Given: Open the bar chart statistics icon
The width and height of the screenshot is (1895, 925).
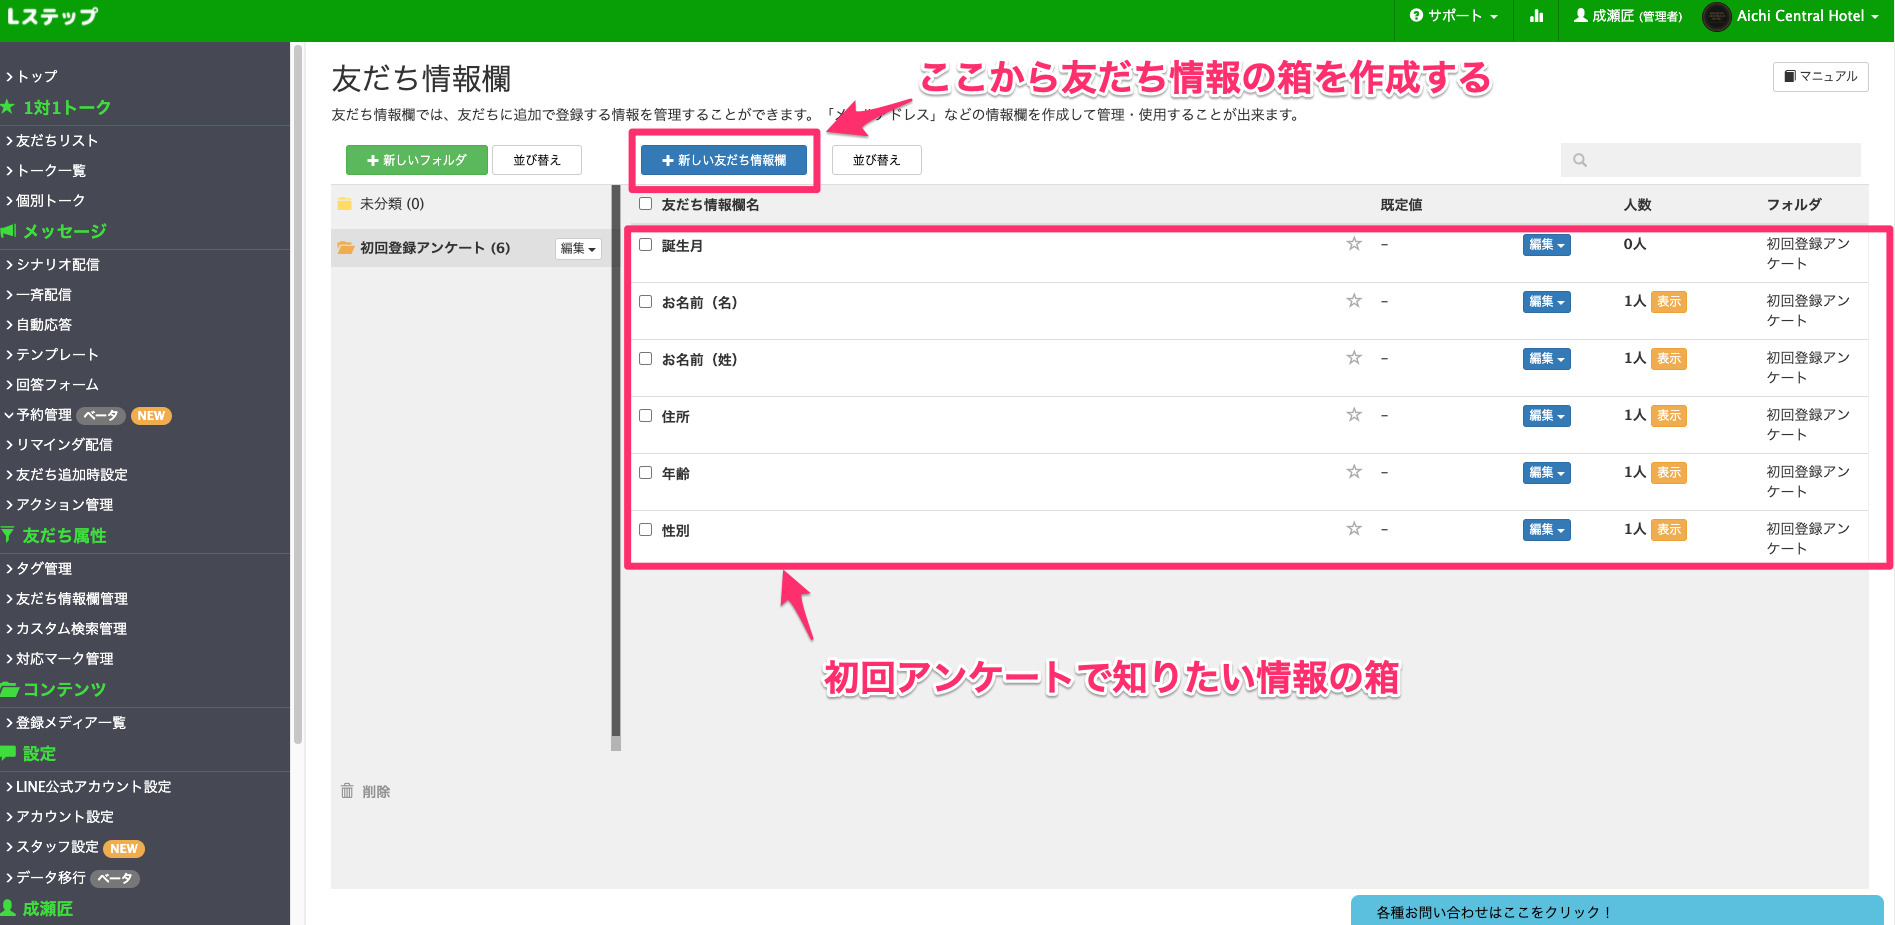Looking at the screenshot, I should click(1536, 16).
